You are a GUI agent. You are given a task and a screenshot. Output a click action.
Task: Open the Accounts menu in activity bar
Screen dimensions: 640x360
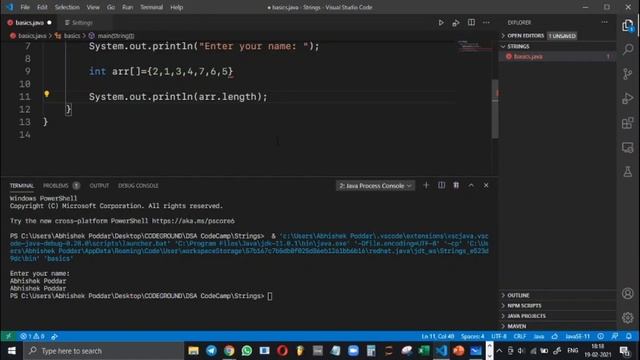(x=628, y=293)
